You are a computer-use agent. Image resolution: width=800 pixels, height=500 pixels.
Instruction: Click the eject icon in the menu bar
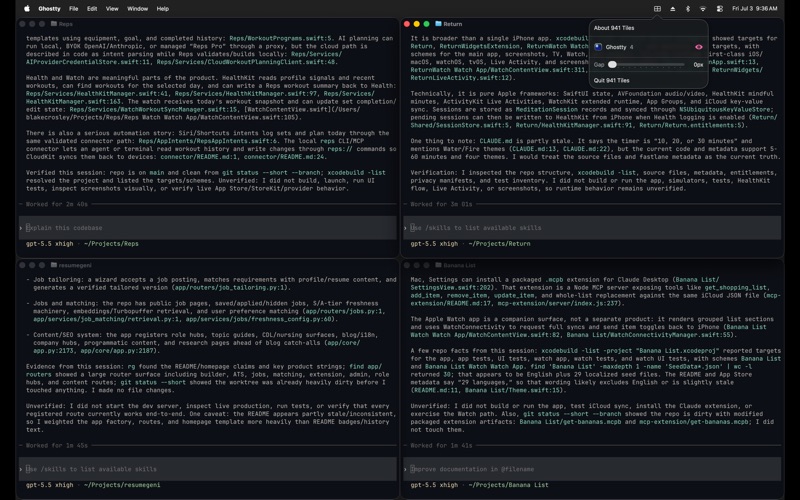672,9
